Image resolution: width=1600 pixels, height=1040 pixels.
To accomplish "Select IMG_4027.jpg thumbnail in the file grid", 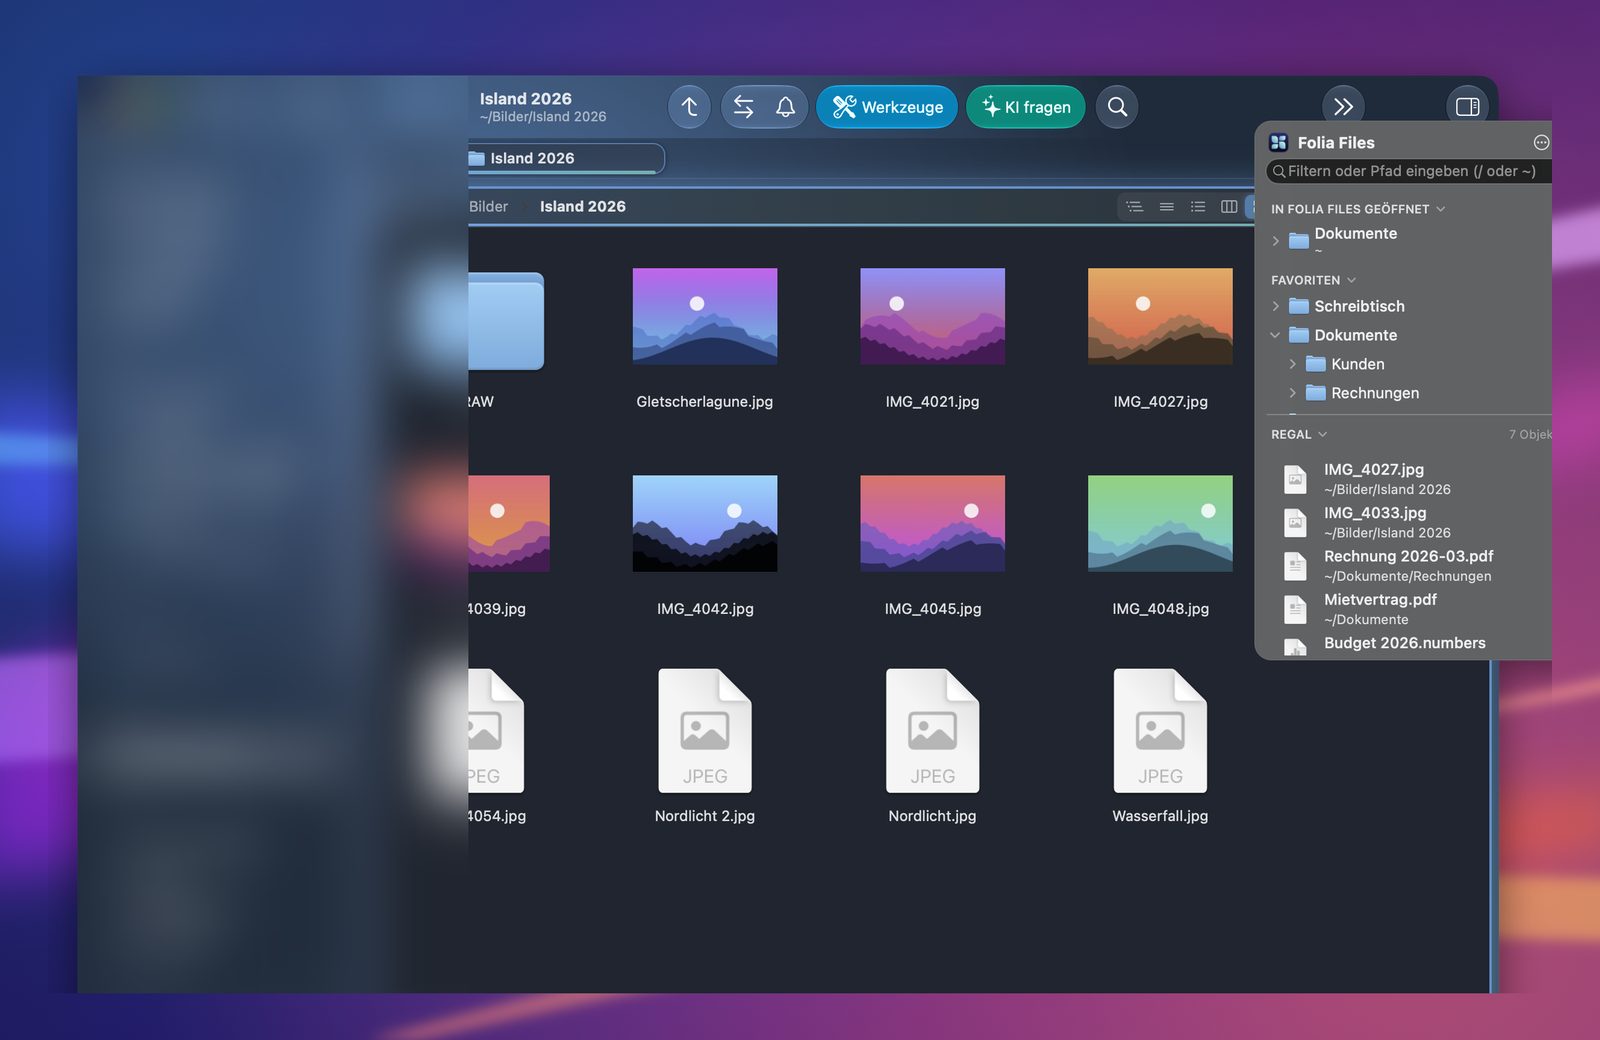I will [x=1160, y=316].
